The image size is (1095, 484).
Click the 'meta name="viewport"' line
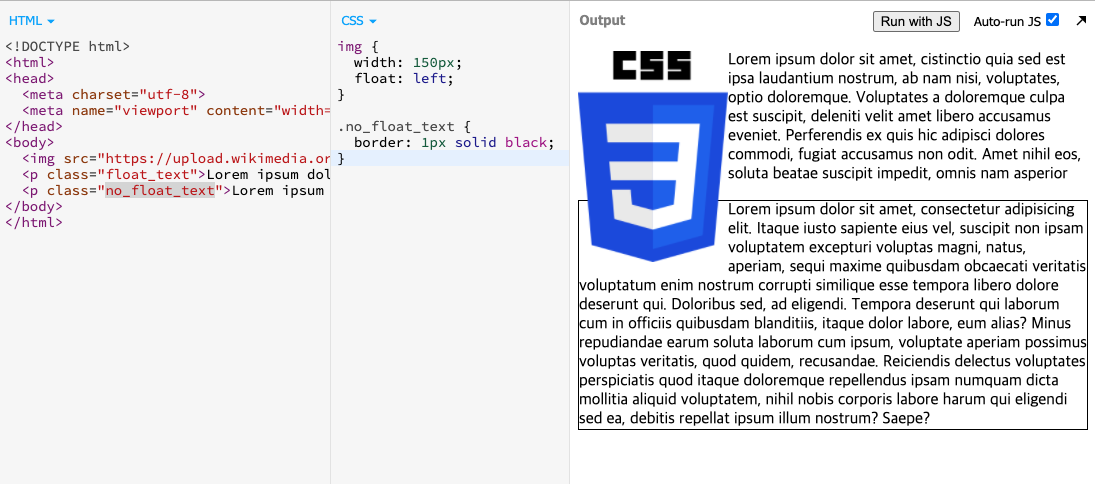point(175,110)
